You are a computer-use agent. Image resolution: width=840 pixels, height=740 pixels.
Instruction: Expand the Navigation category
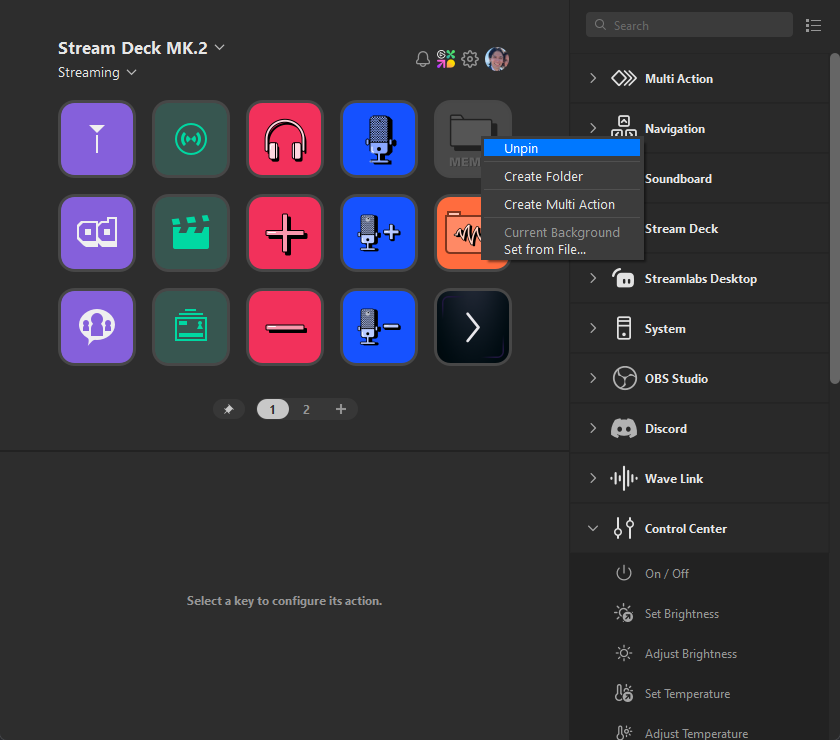tap(593, 128)
